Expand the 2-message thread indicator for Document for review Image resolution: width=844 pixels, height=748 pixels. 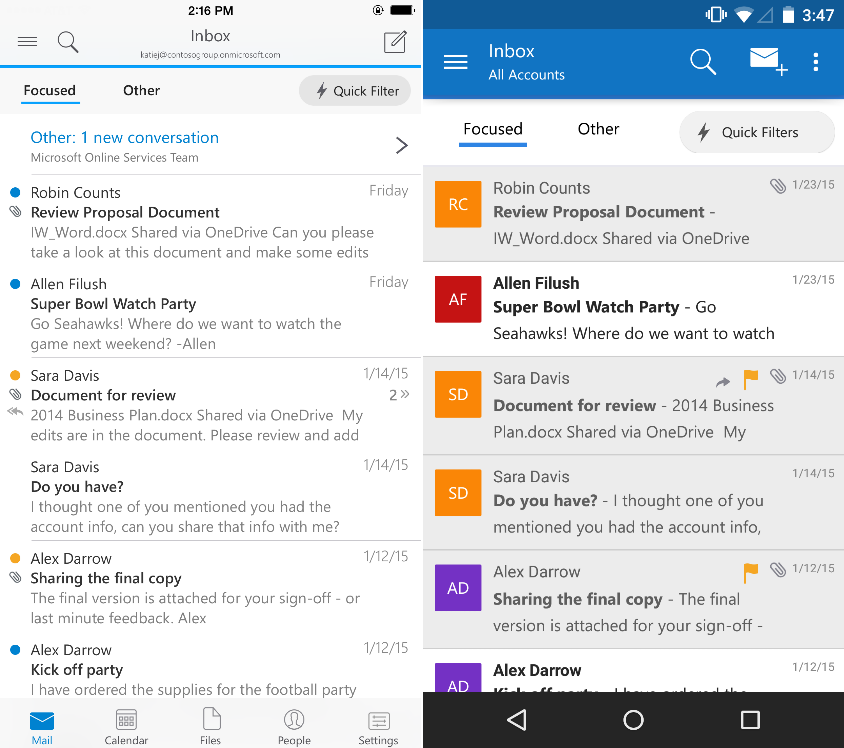pyautogui.click(x=399, y=395)
